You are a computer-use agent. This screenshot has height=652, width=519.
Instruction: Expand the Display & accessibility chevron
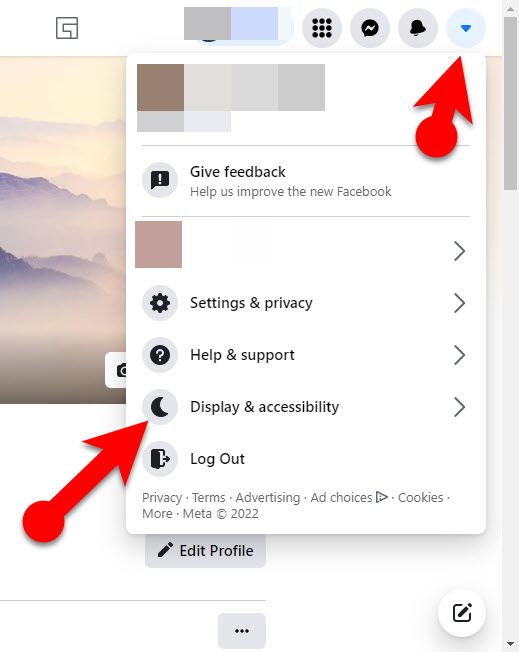(x=459, y=407)
